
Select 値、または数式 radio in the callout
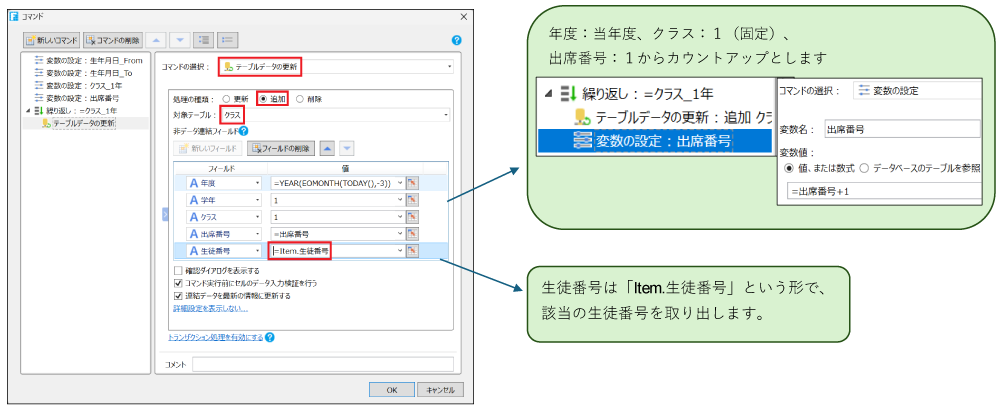pos(788,168)
